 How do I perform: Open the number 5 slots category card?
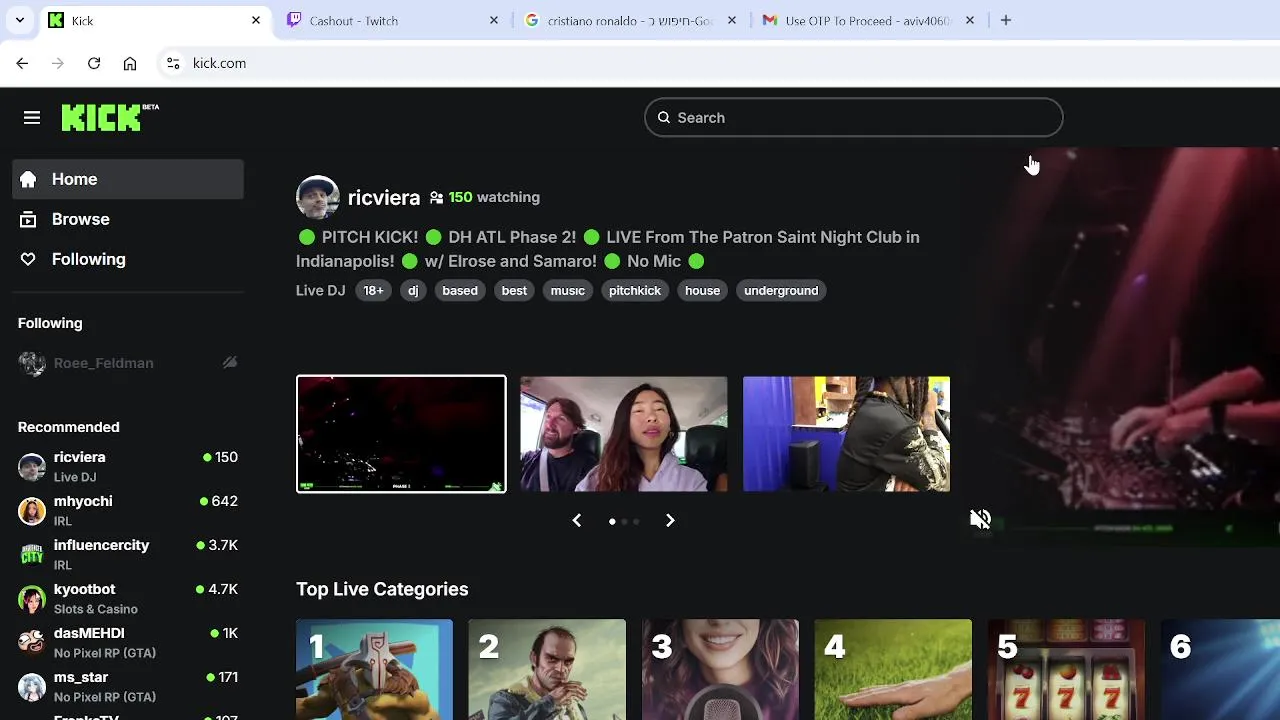(1066, 669)
